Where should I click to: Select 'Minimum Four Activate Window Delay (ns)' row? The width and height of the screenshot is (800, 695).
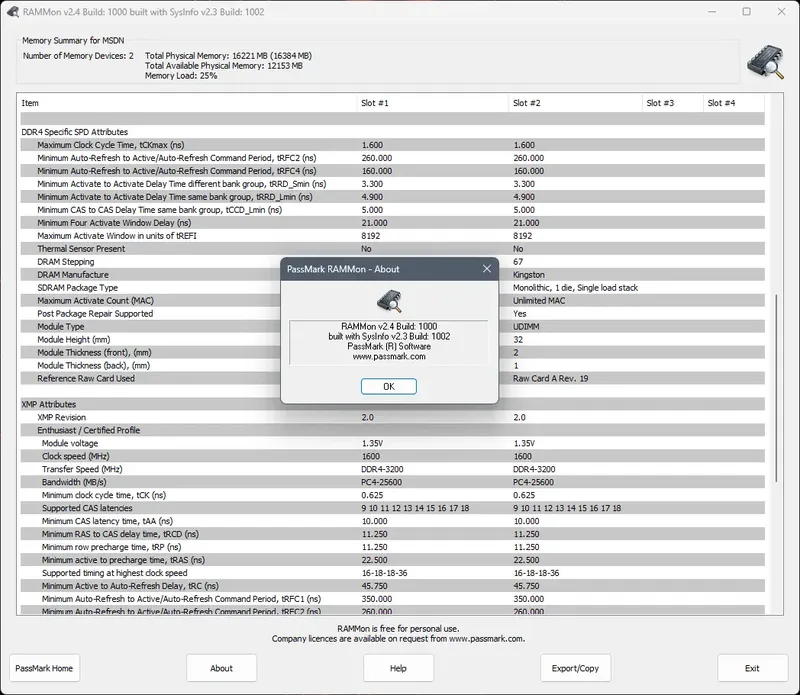click(x=392, y=223)
